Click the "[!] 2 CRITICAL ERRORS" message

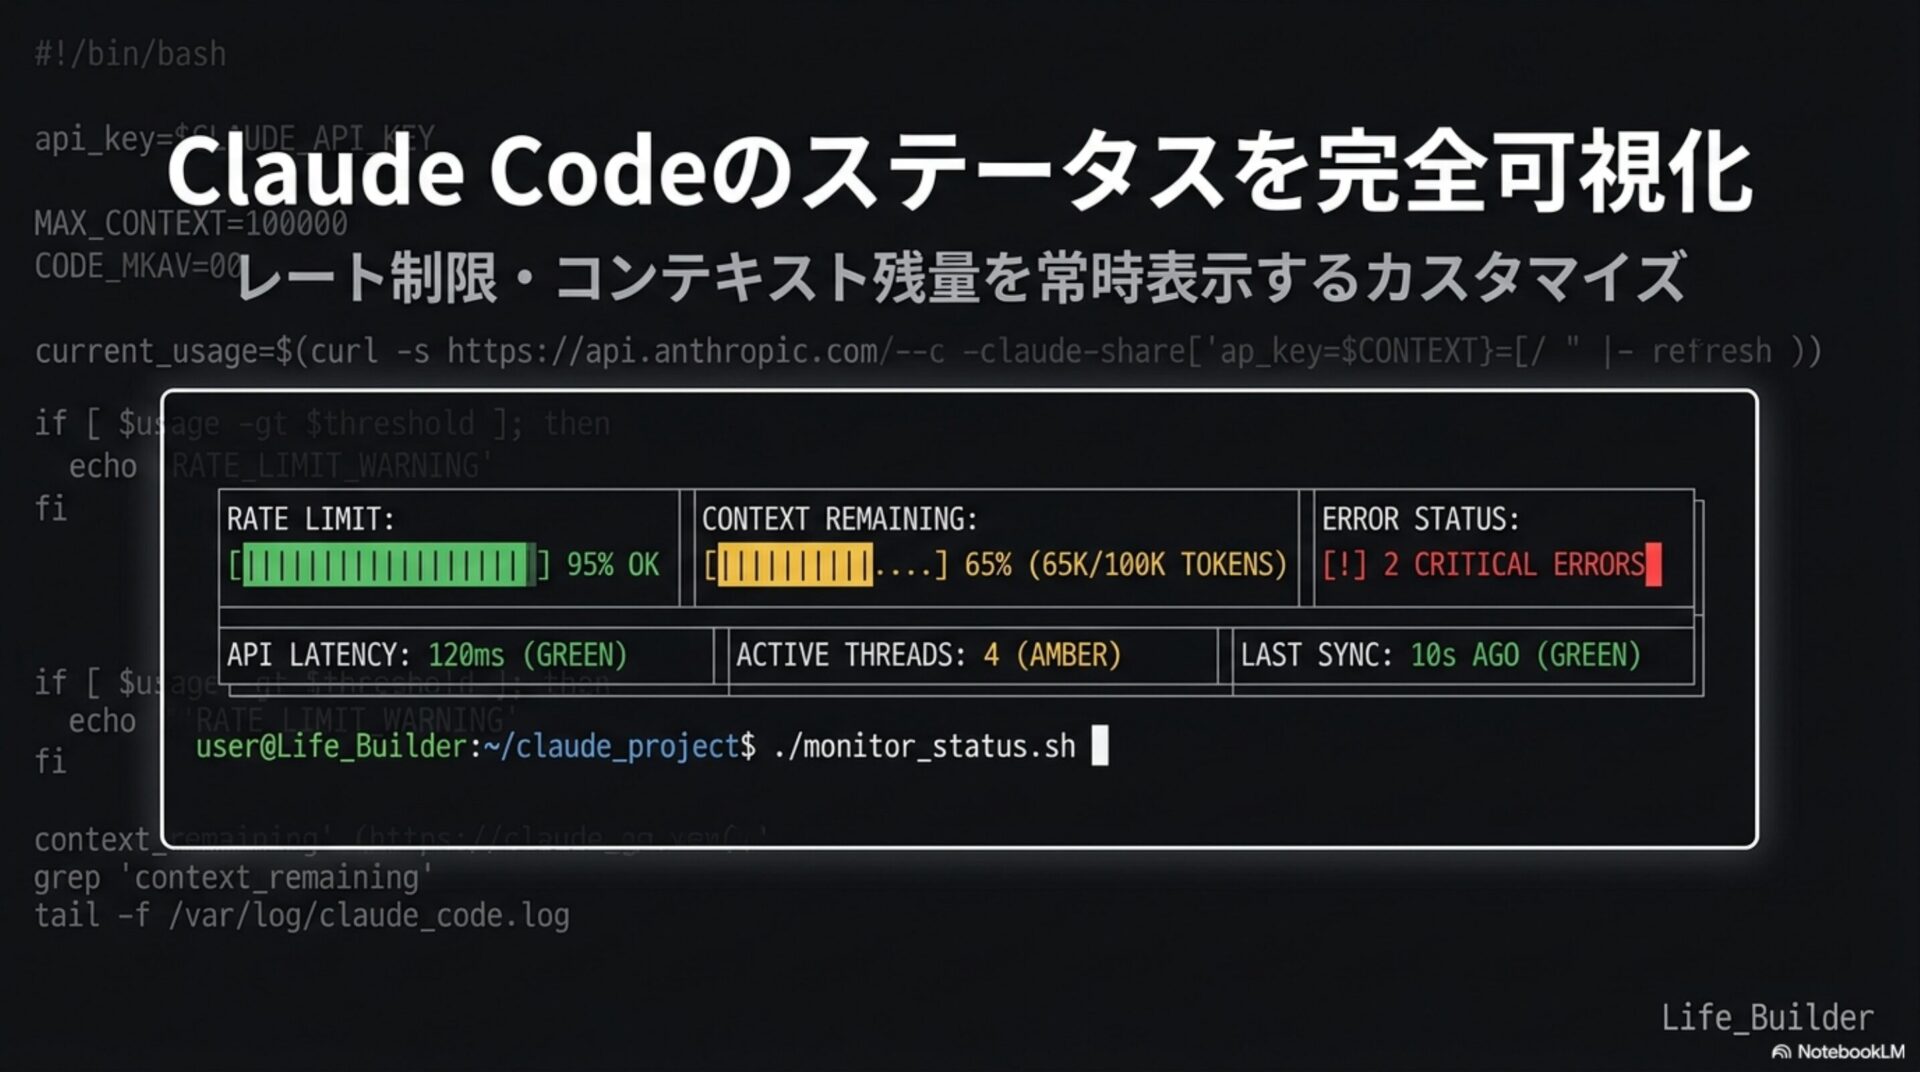coord(1483,565)
